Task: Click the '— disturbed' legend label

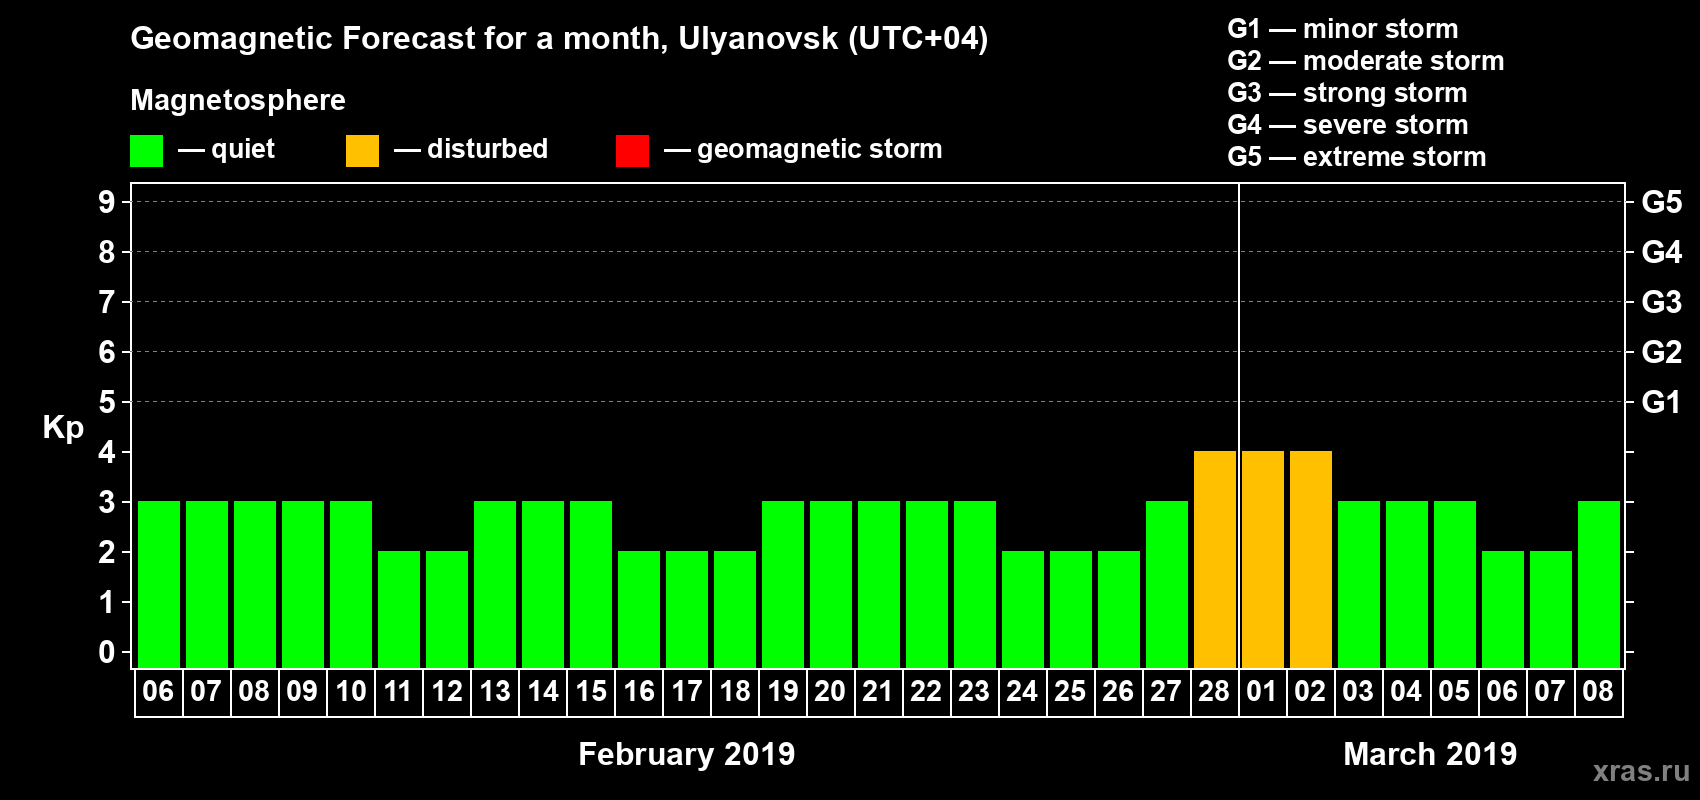Action: pyautogui.click(x=471, y=149)
